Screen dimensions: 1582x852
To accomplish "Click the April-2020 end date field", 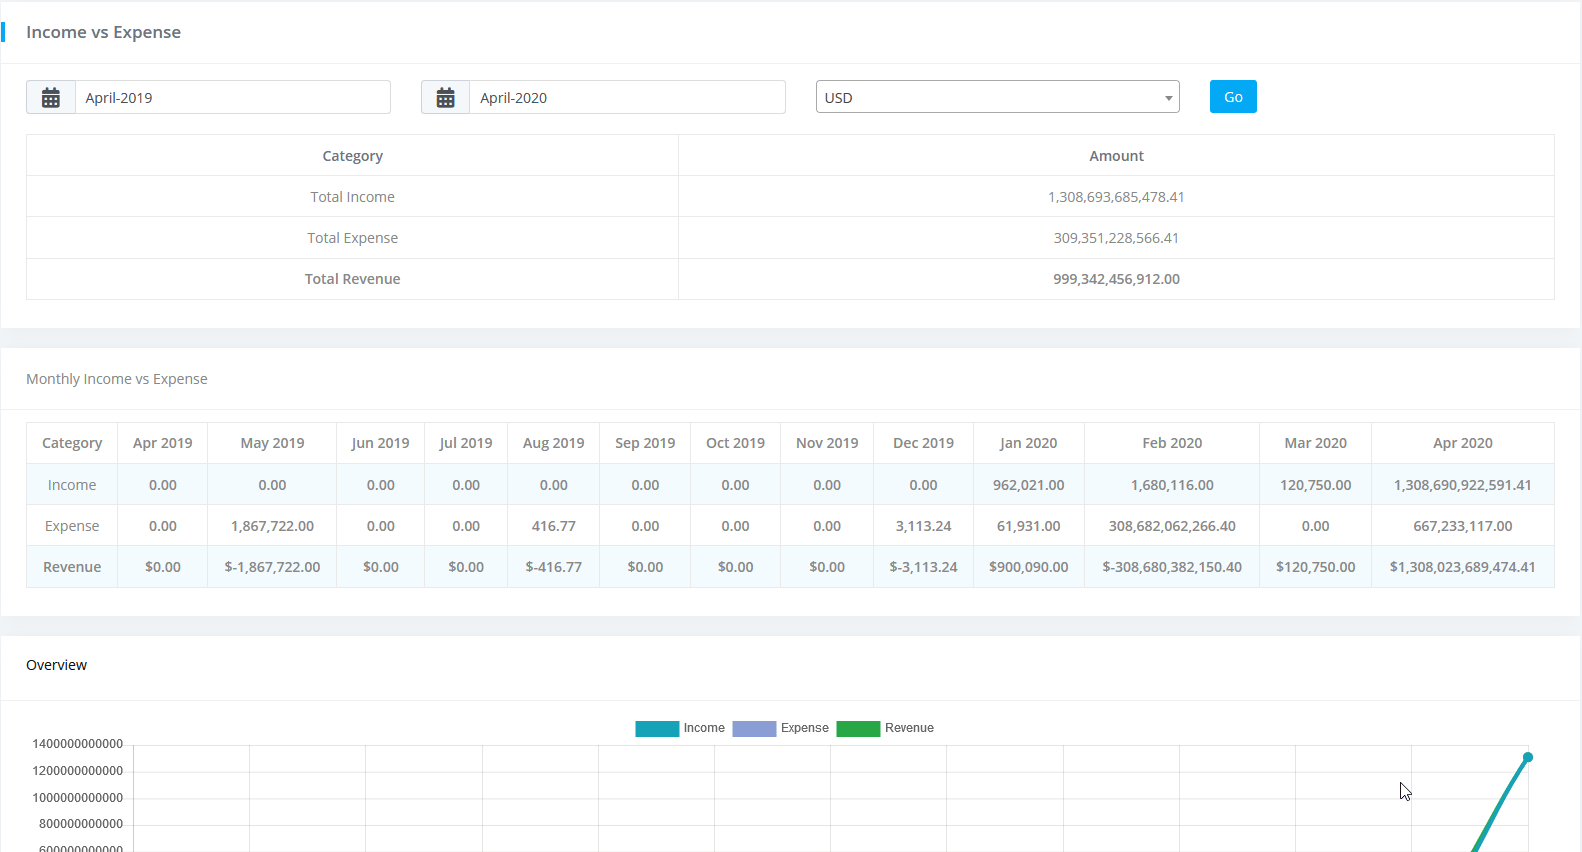I will tap(627, 98).
